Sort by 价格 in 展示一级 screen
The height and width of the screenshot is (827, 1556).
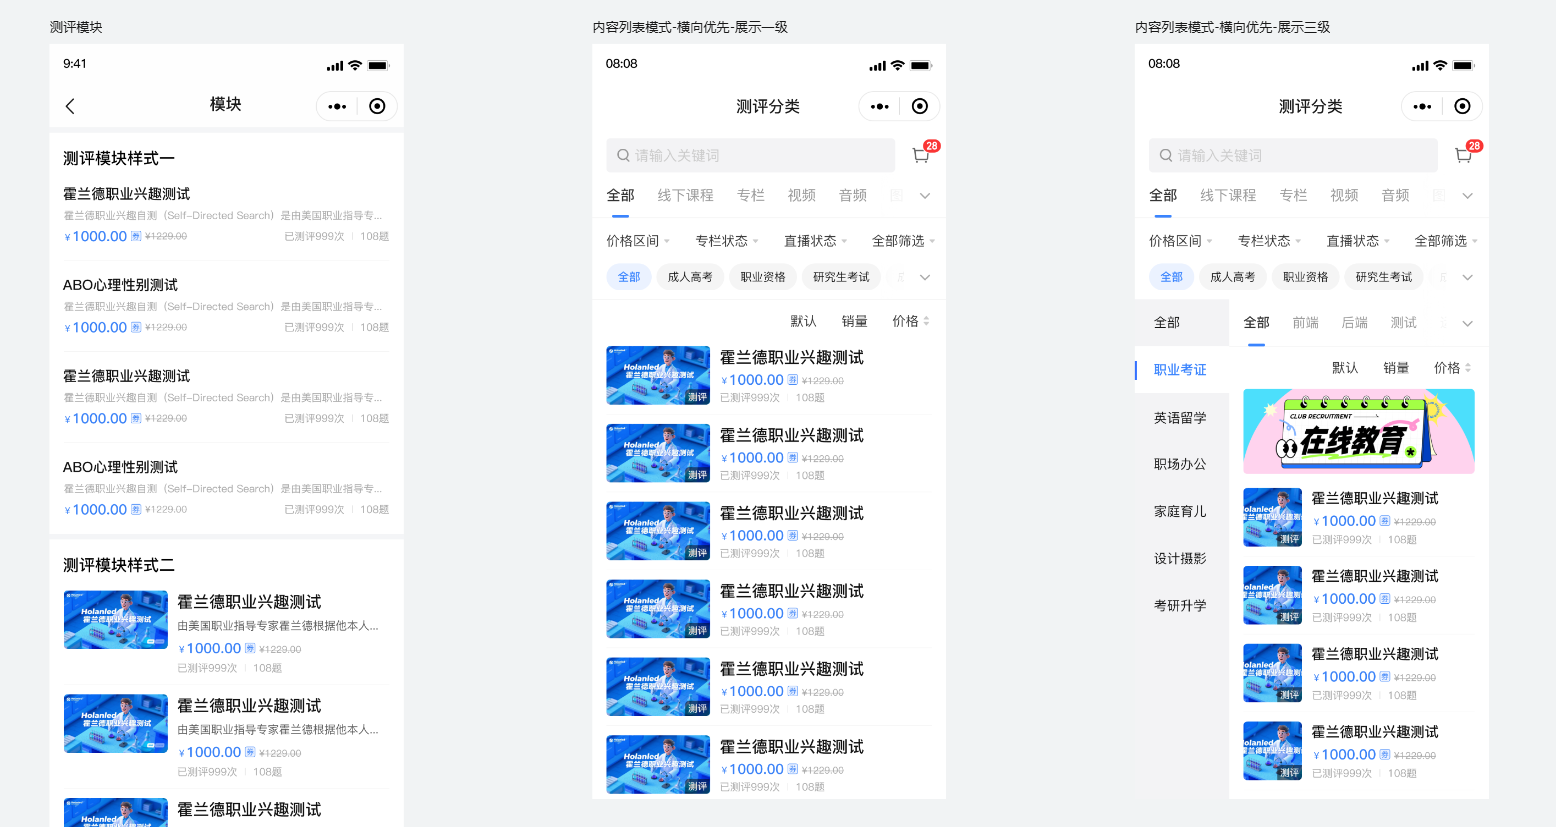tap(911, 321)
